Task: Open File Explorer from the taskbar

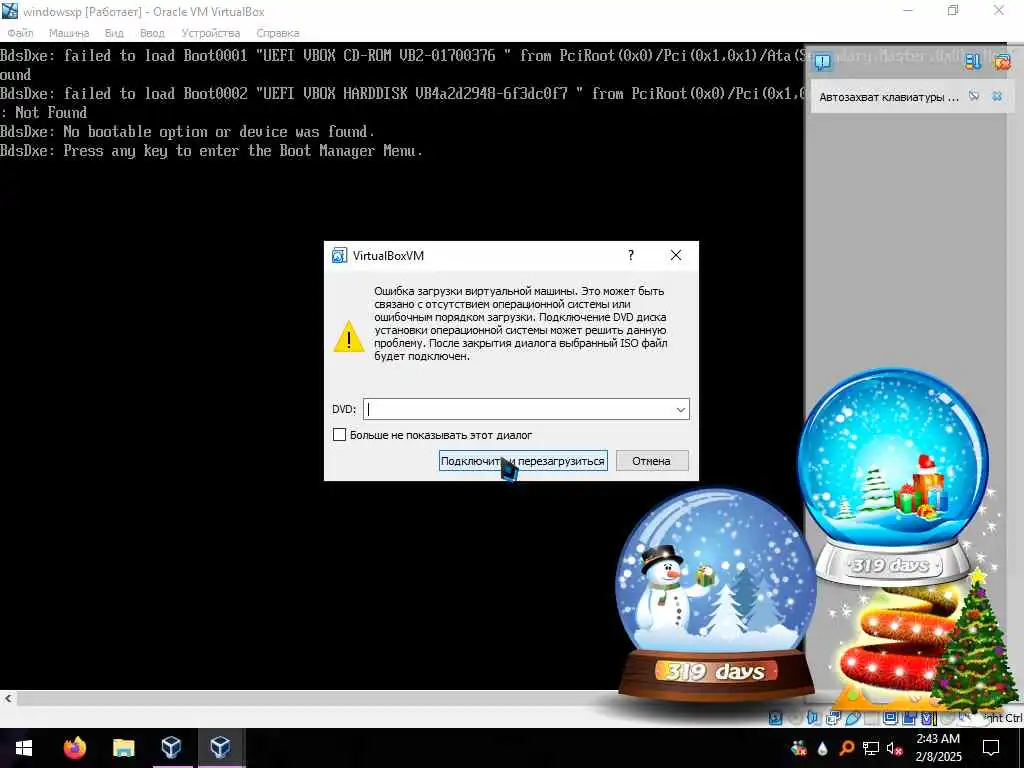Action: (x=123, y=748)
